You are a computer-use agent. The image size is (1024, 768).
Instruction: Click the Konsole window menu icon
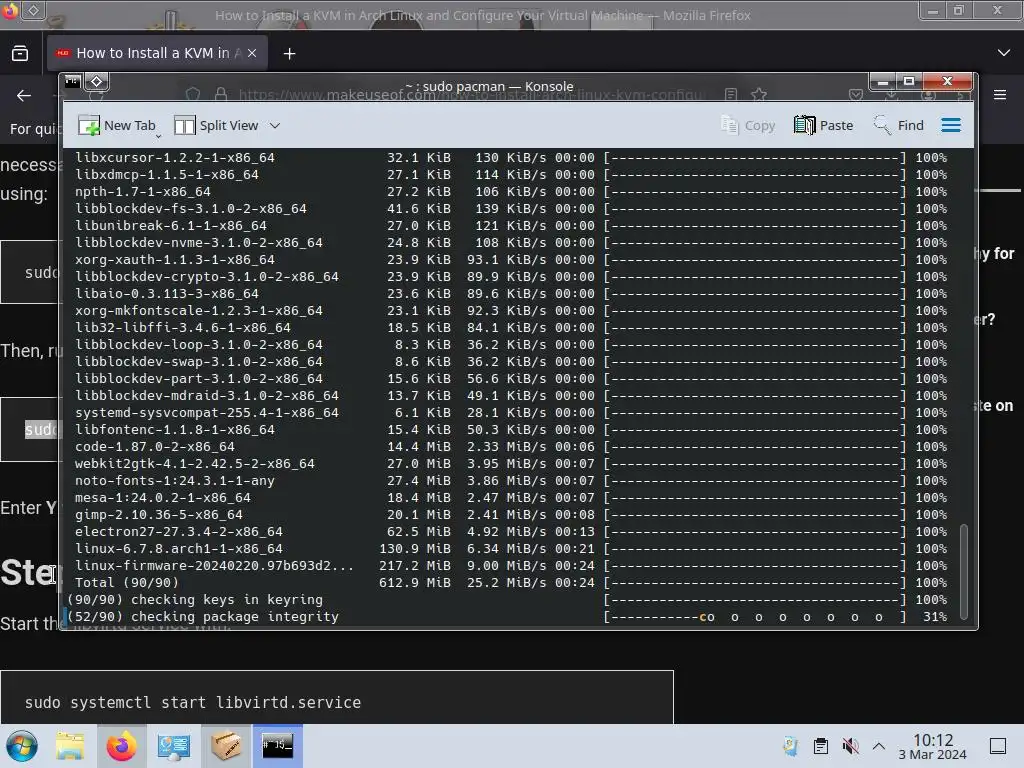(72, 81)
